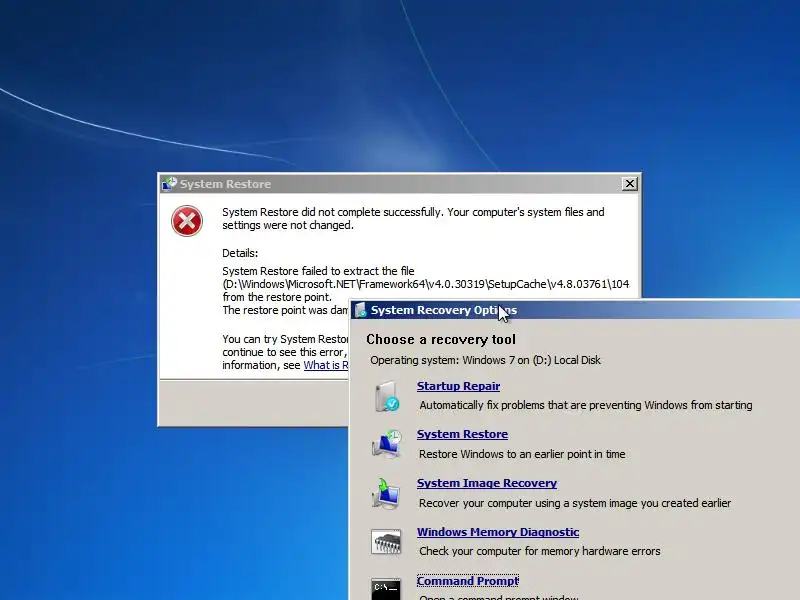The image size is (800, 600).
Task: Launch System Image Recovery link
Action: pyautogui.click(x=487, y=483)
